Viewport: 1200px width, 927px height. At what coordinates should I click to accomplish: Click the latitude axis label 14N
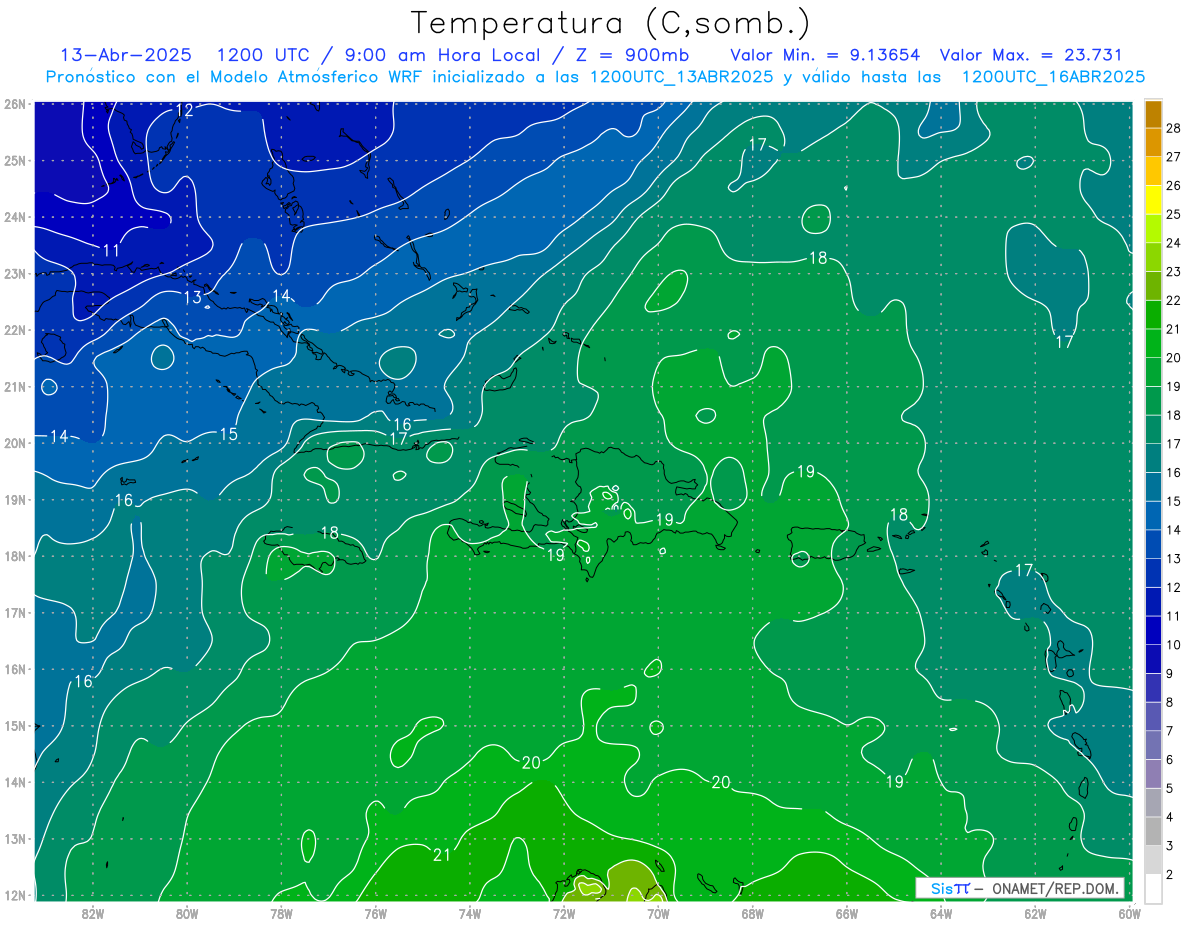[14, 782]
